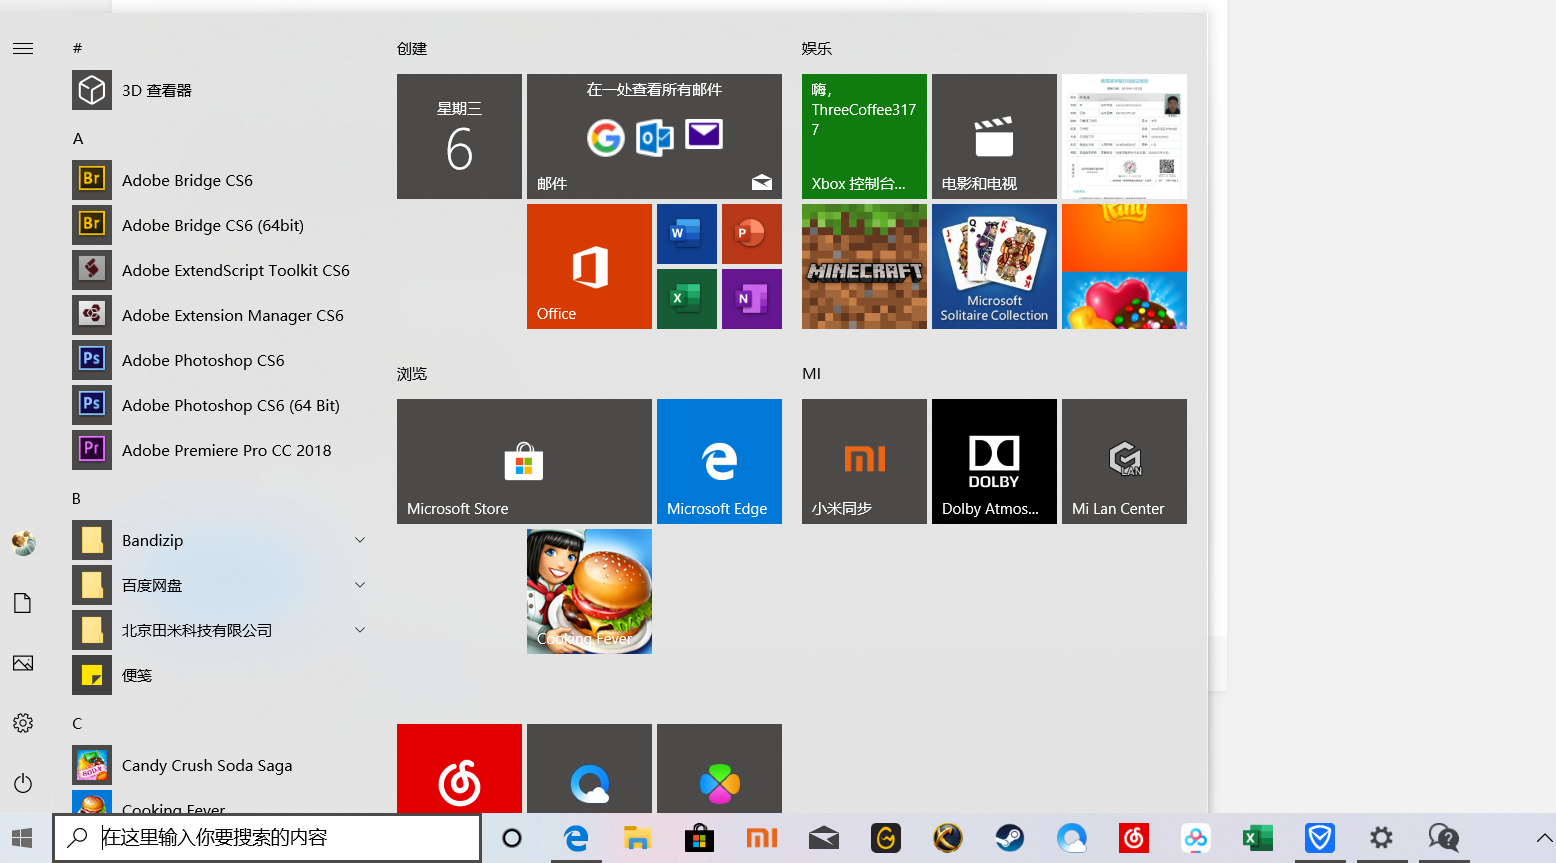Open the 小米同步 tile
Viewport: 1556px width, 863px height.
(864, 461)
